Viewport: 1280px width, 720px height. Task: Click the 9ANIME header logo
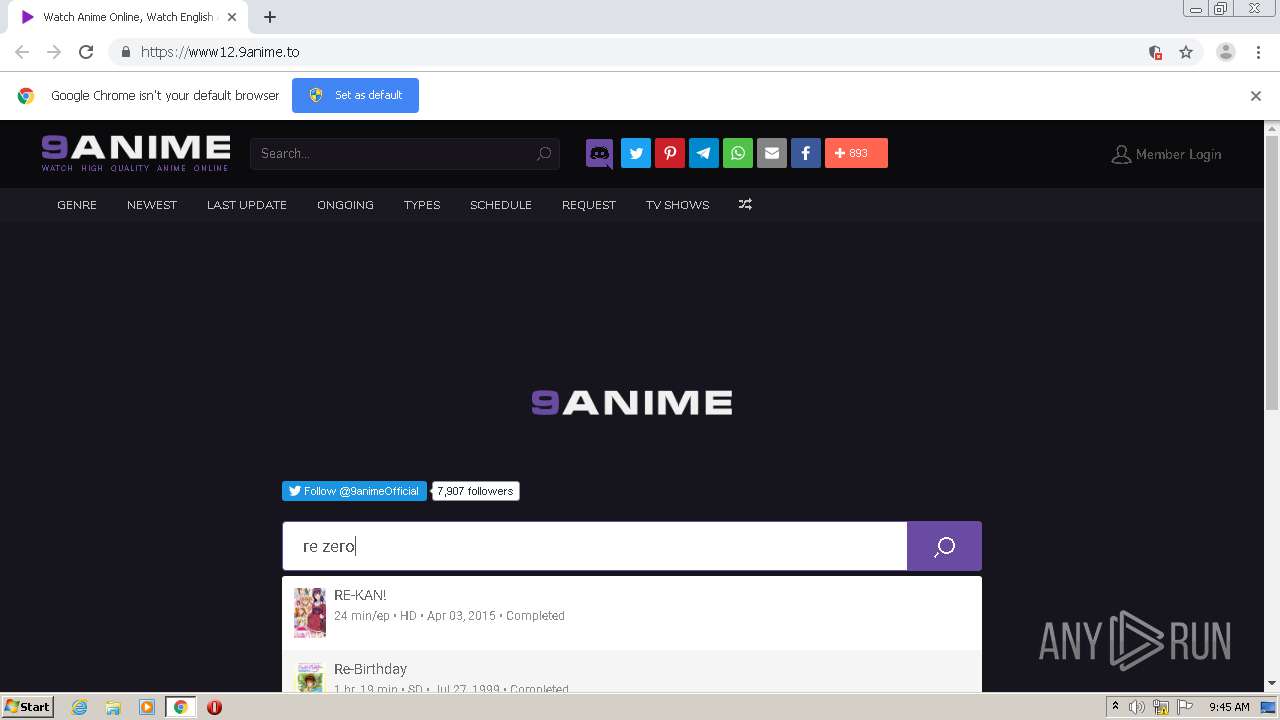[136, 153]
